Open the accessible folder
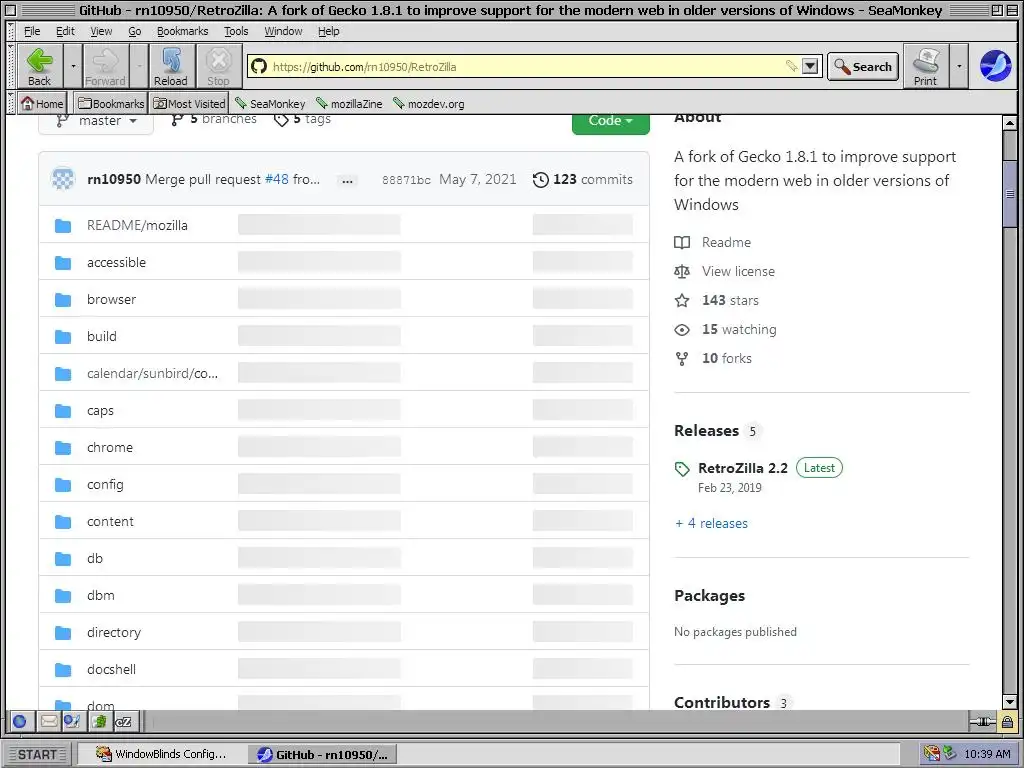1024x768 pixels. (116, 263)
